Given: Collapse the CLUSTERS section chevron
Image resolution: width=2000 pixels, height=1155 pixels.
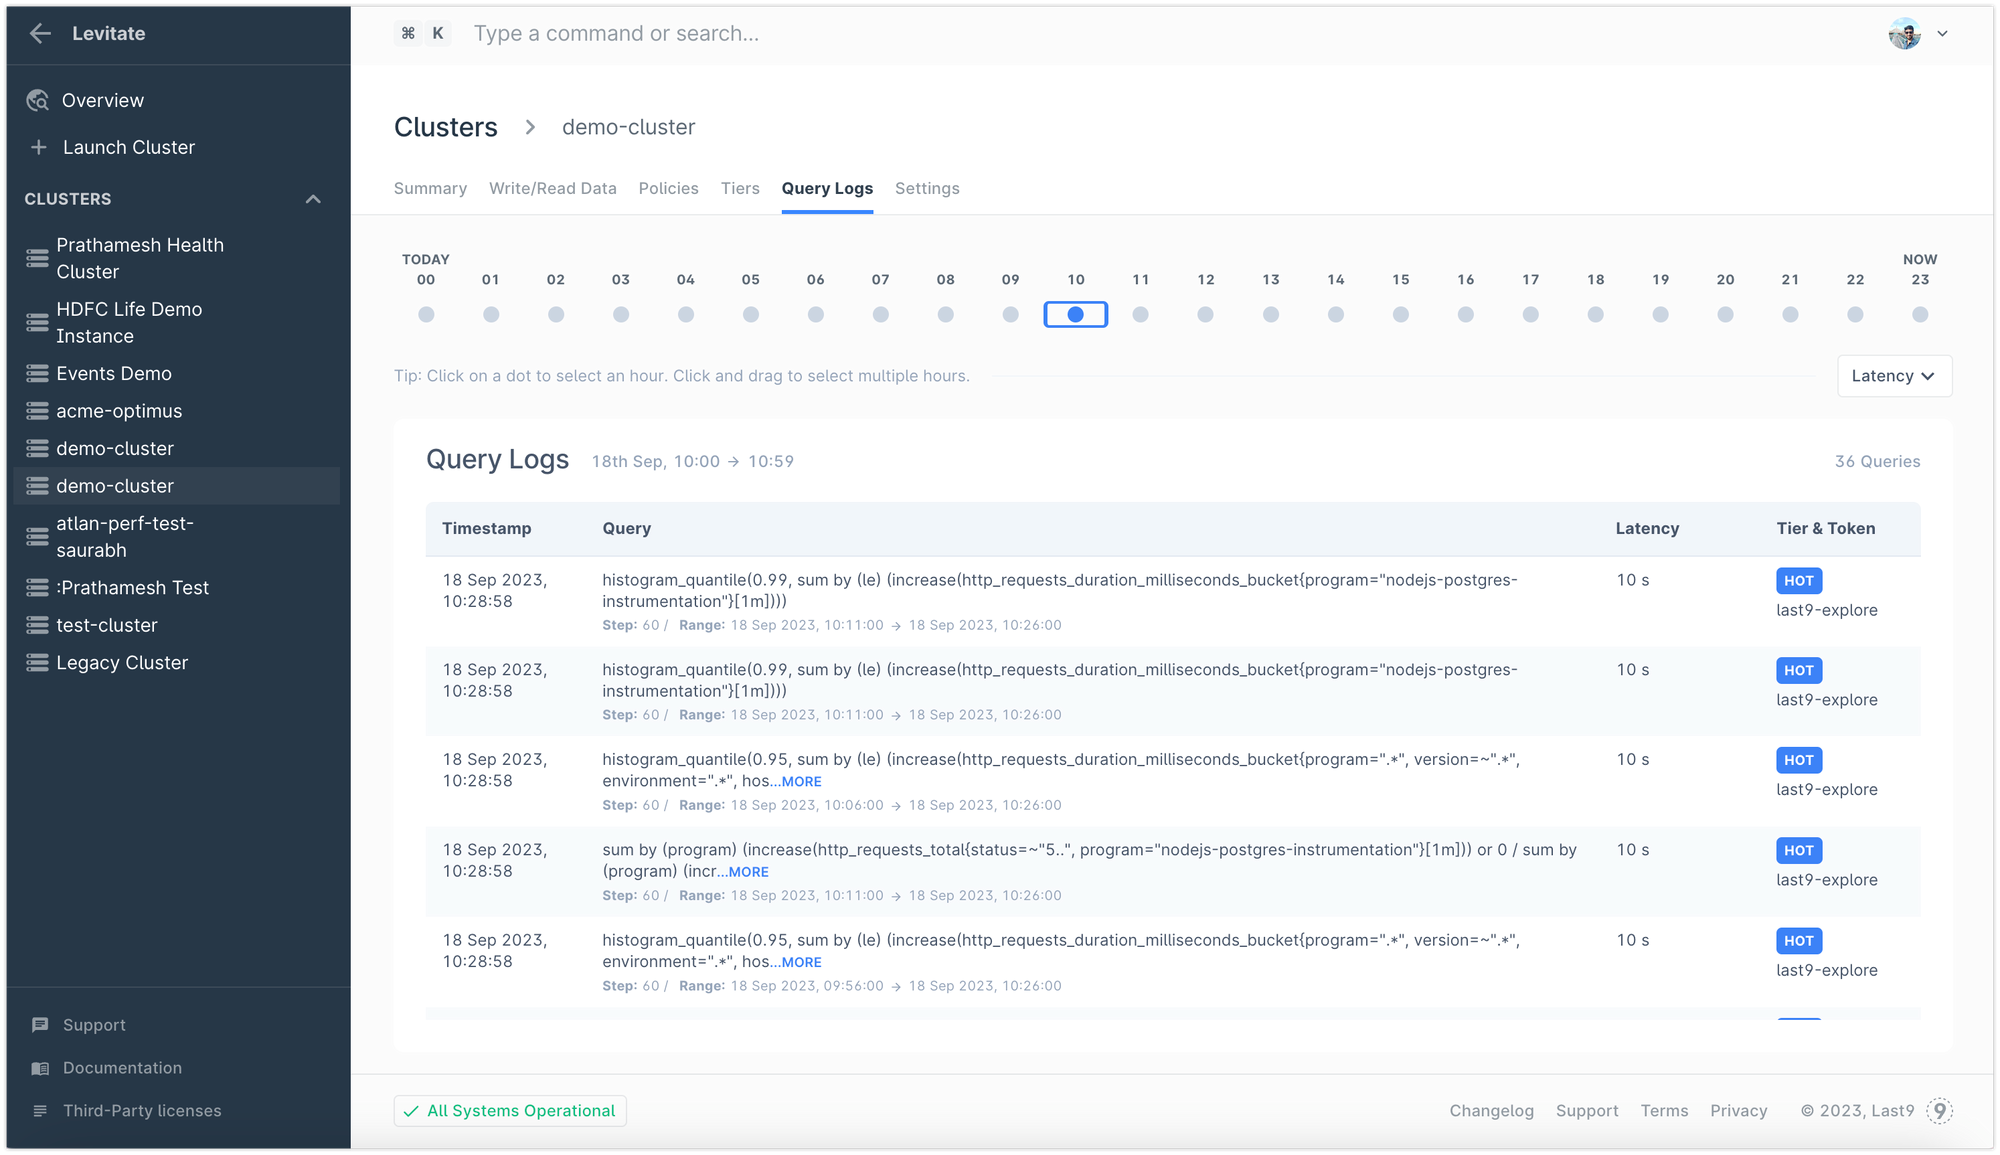Looking at the screenshot, I should click(314, 198).
